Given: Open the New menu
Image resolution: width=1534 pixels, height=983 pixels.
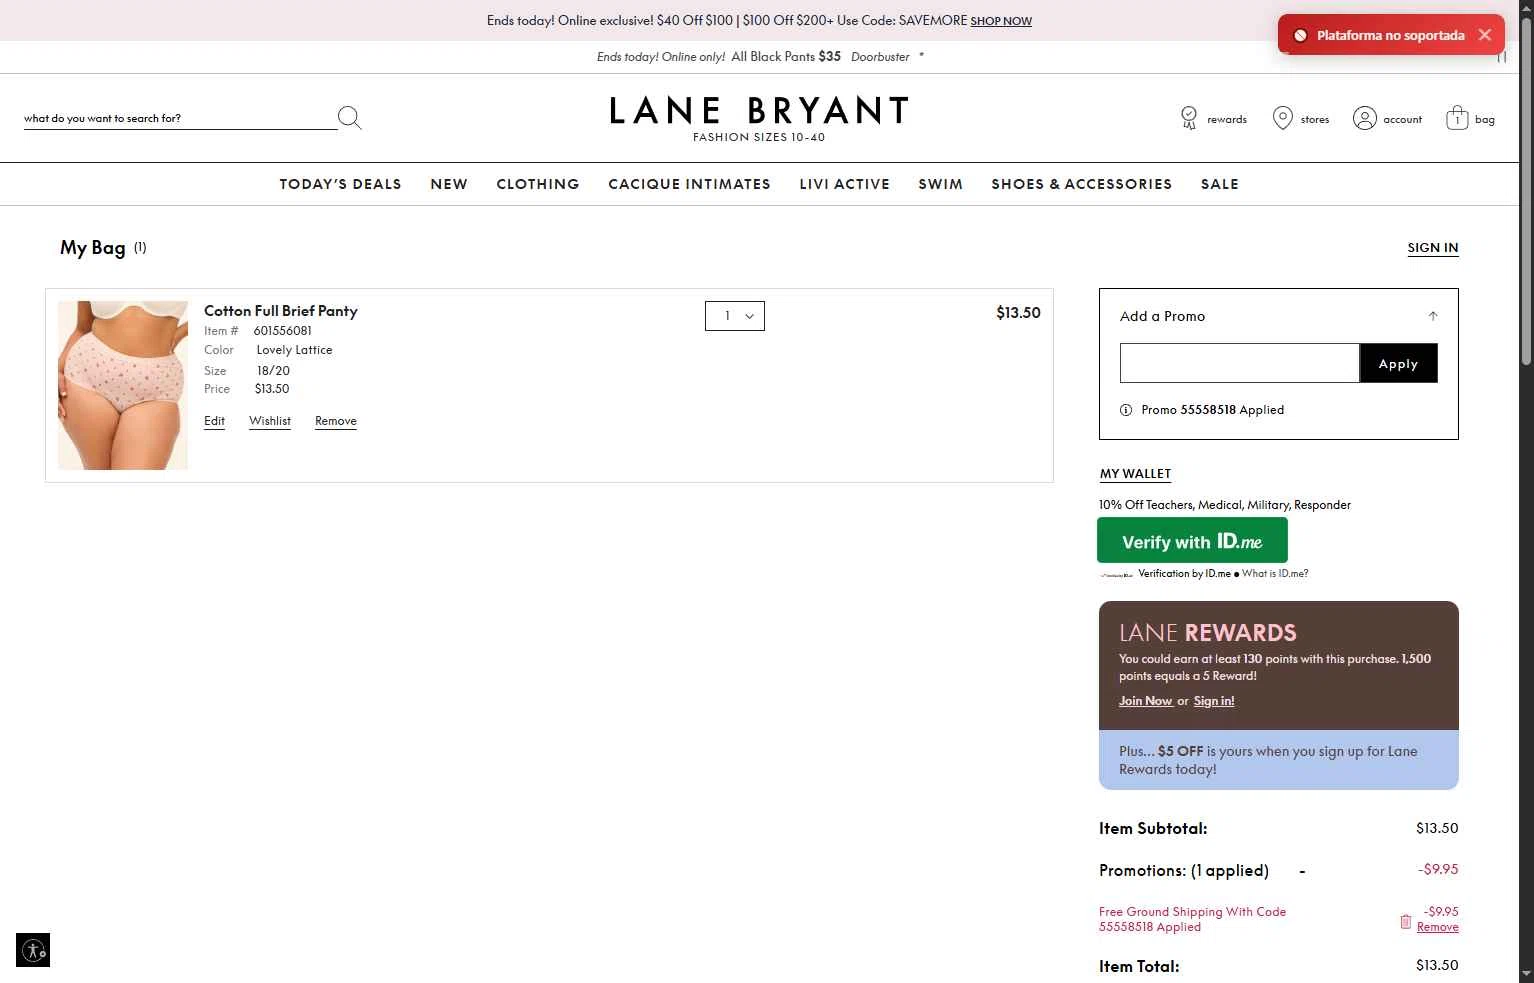Looking at the screenshot, I should (449, 184).
